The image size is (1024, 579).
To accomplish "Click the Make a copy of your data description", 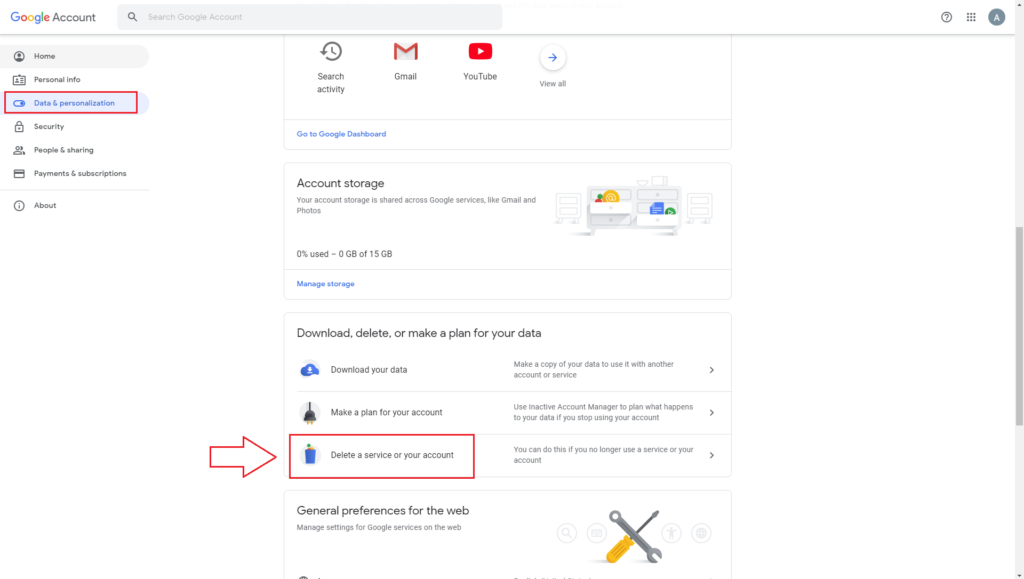I will [593, 369].
